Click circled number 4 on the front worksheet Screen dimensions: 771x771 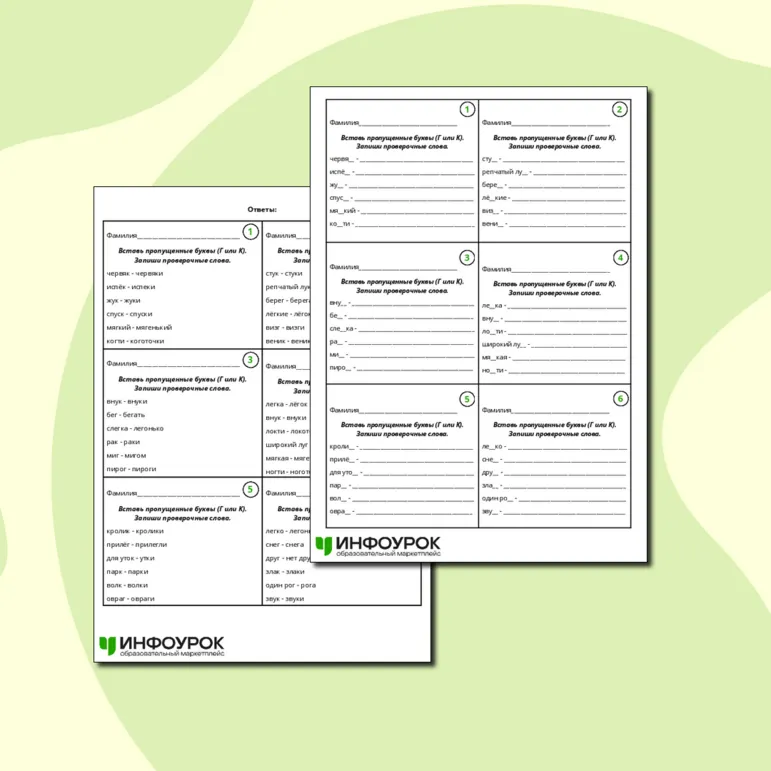click(620, 258)
